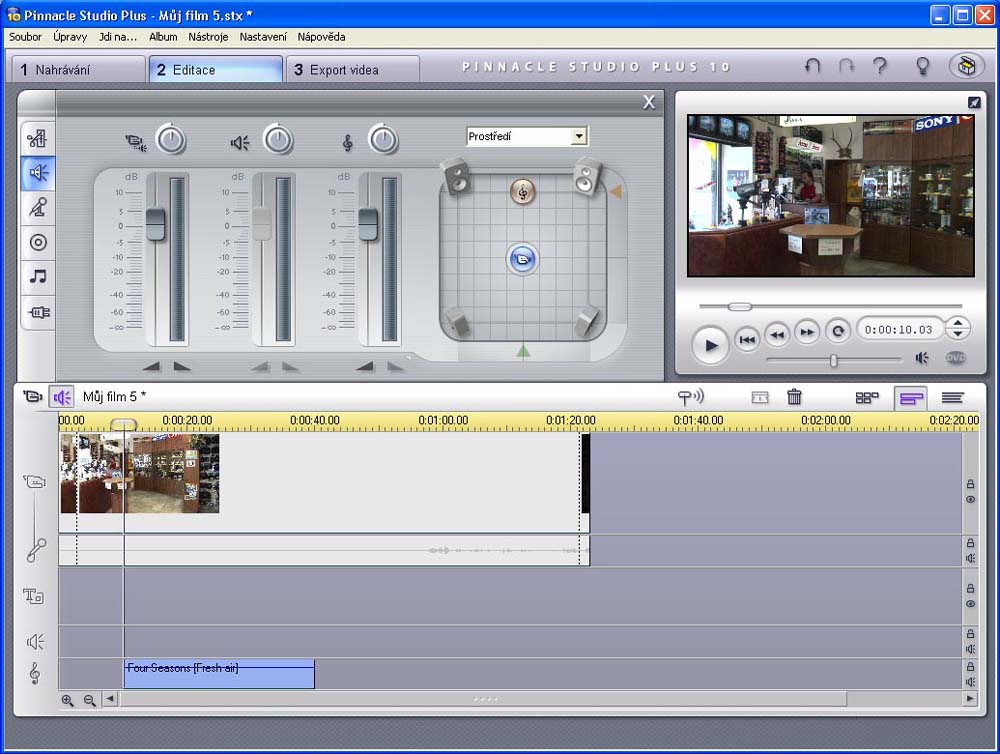Toggle the video track eye visibility
This screenshot has height=754, width=1000.
970,499
